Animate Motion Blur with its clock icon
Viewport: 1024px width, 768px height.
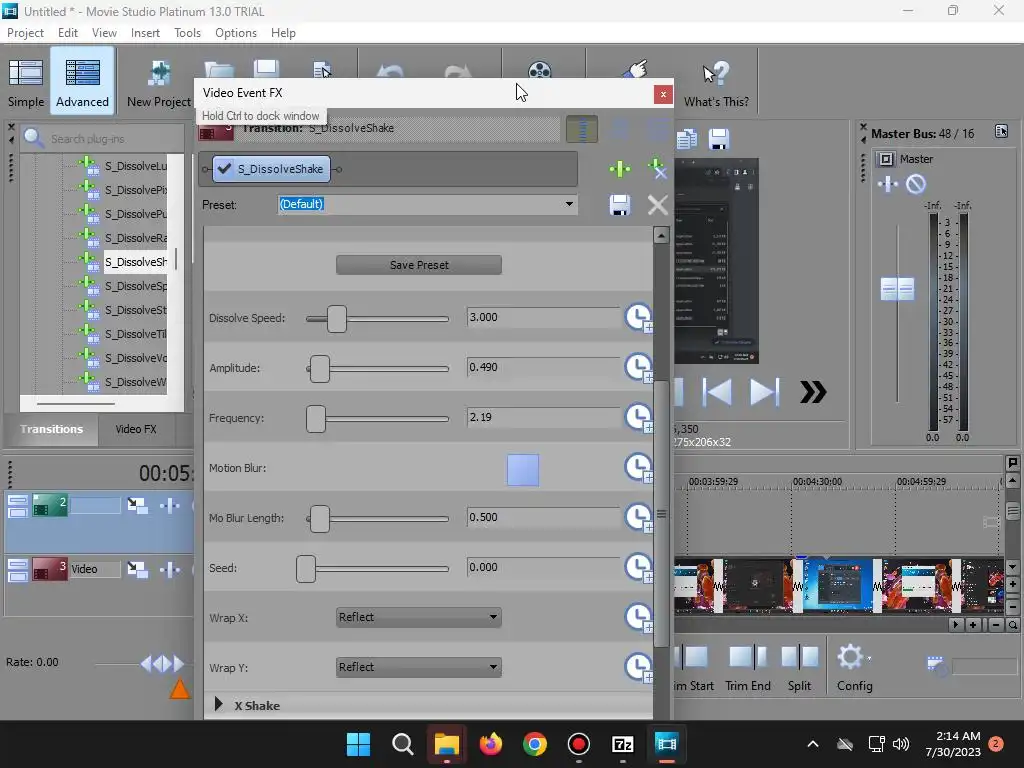(x=639, y=468)
